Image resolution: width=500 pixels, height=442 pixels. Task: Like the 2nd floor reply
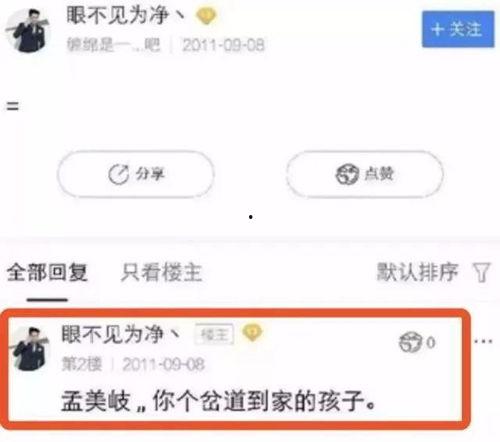click(x=417, y=342)
